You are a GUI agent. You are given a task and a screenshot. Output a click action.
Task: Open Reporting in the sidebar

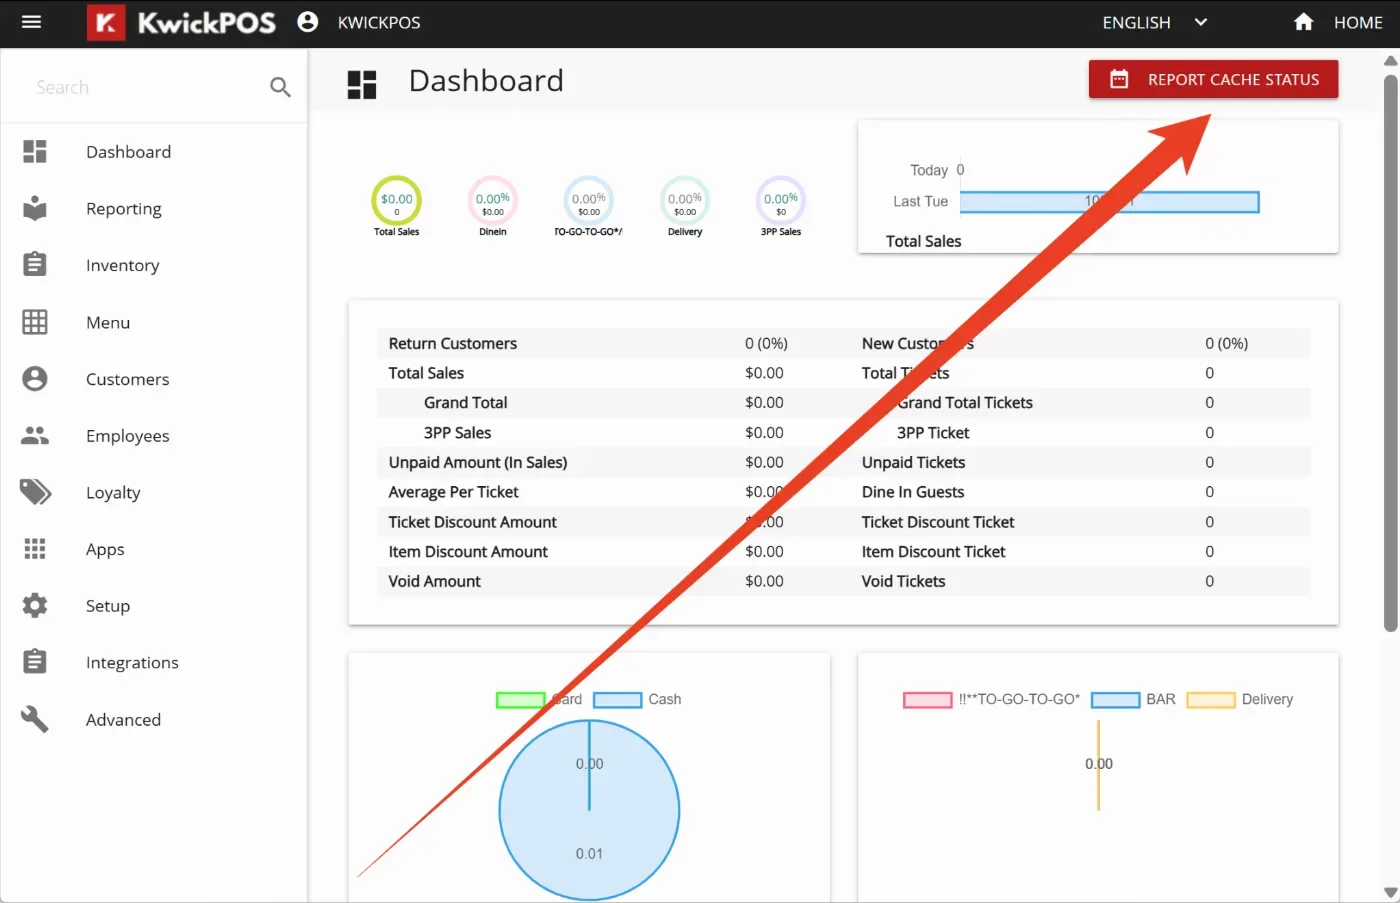[x=124, y=208]
